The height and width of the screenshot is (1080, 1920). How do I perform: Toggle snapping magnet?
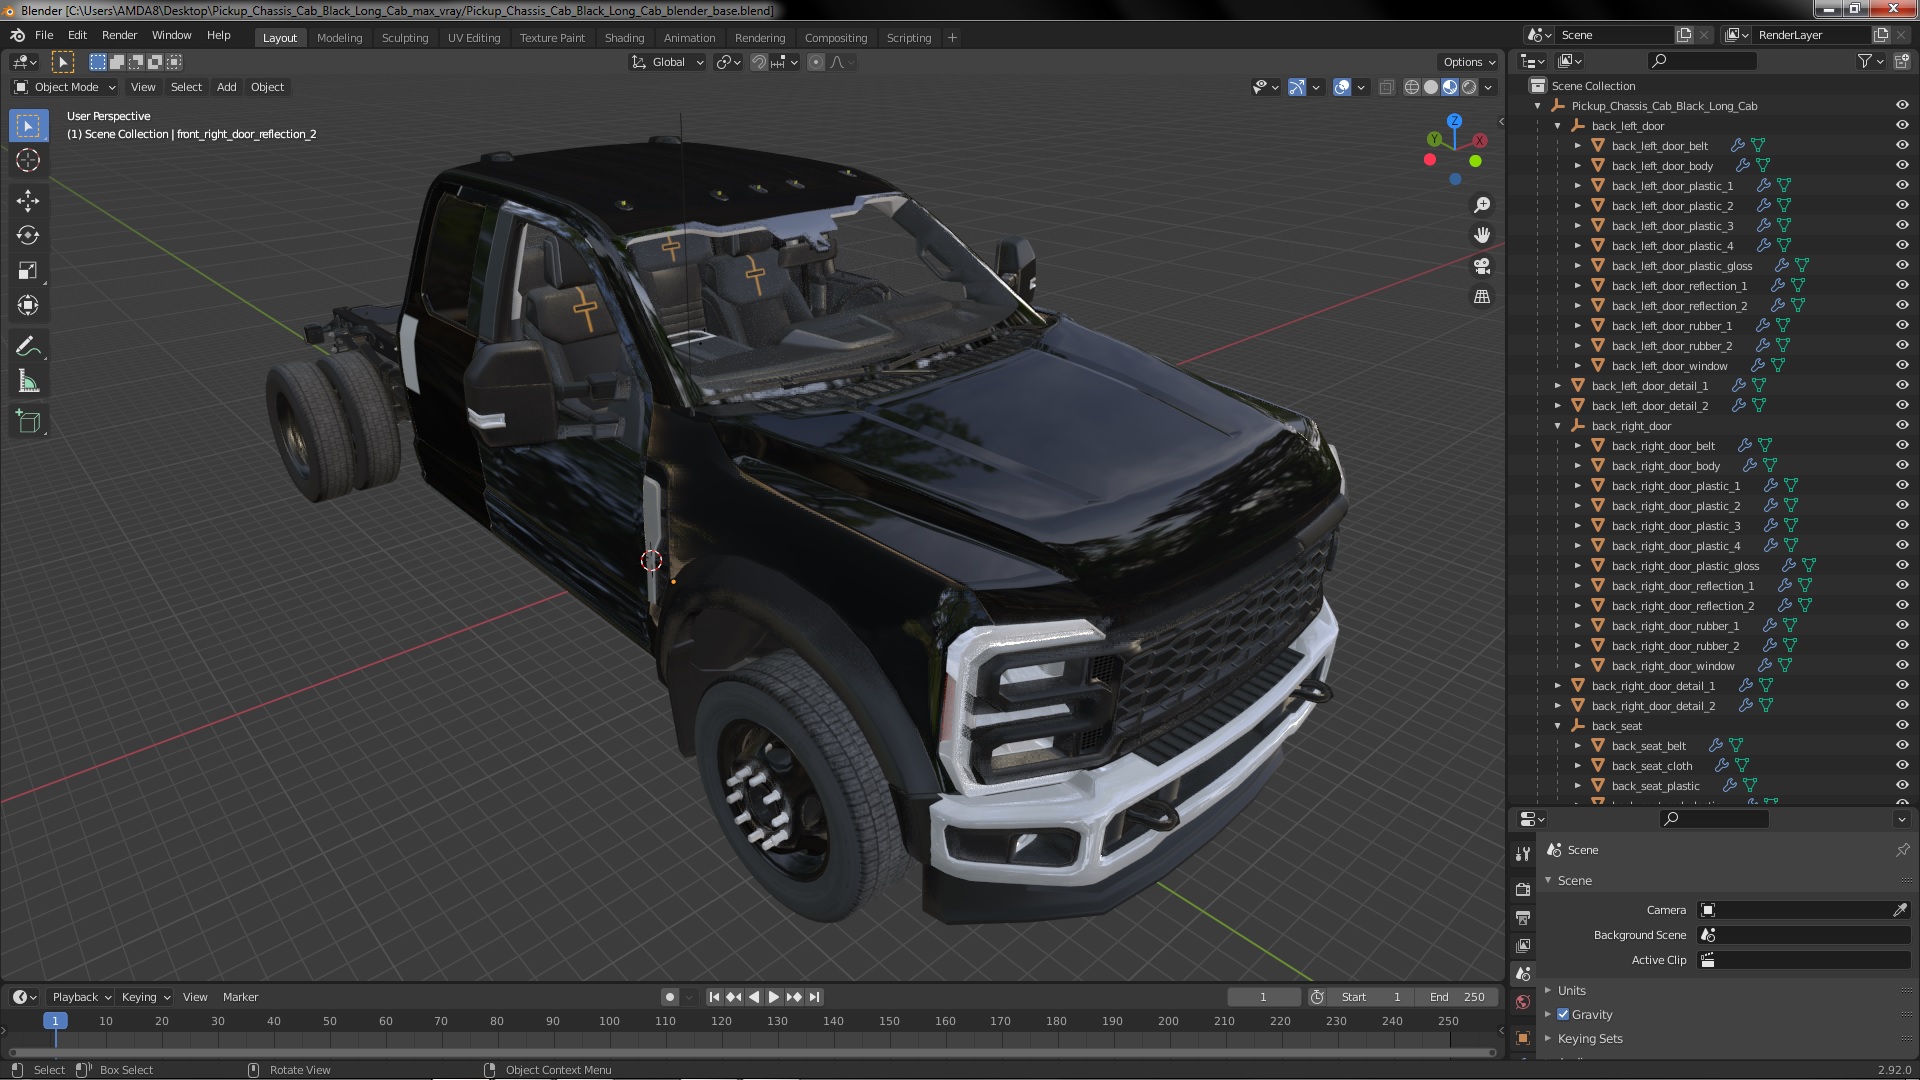[x=759, y=62]
